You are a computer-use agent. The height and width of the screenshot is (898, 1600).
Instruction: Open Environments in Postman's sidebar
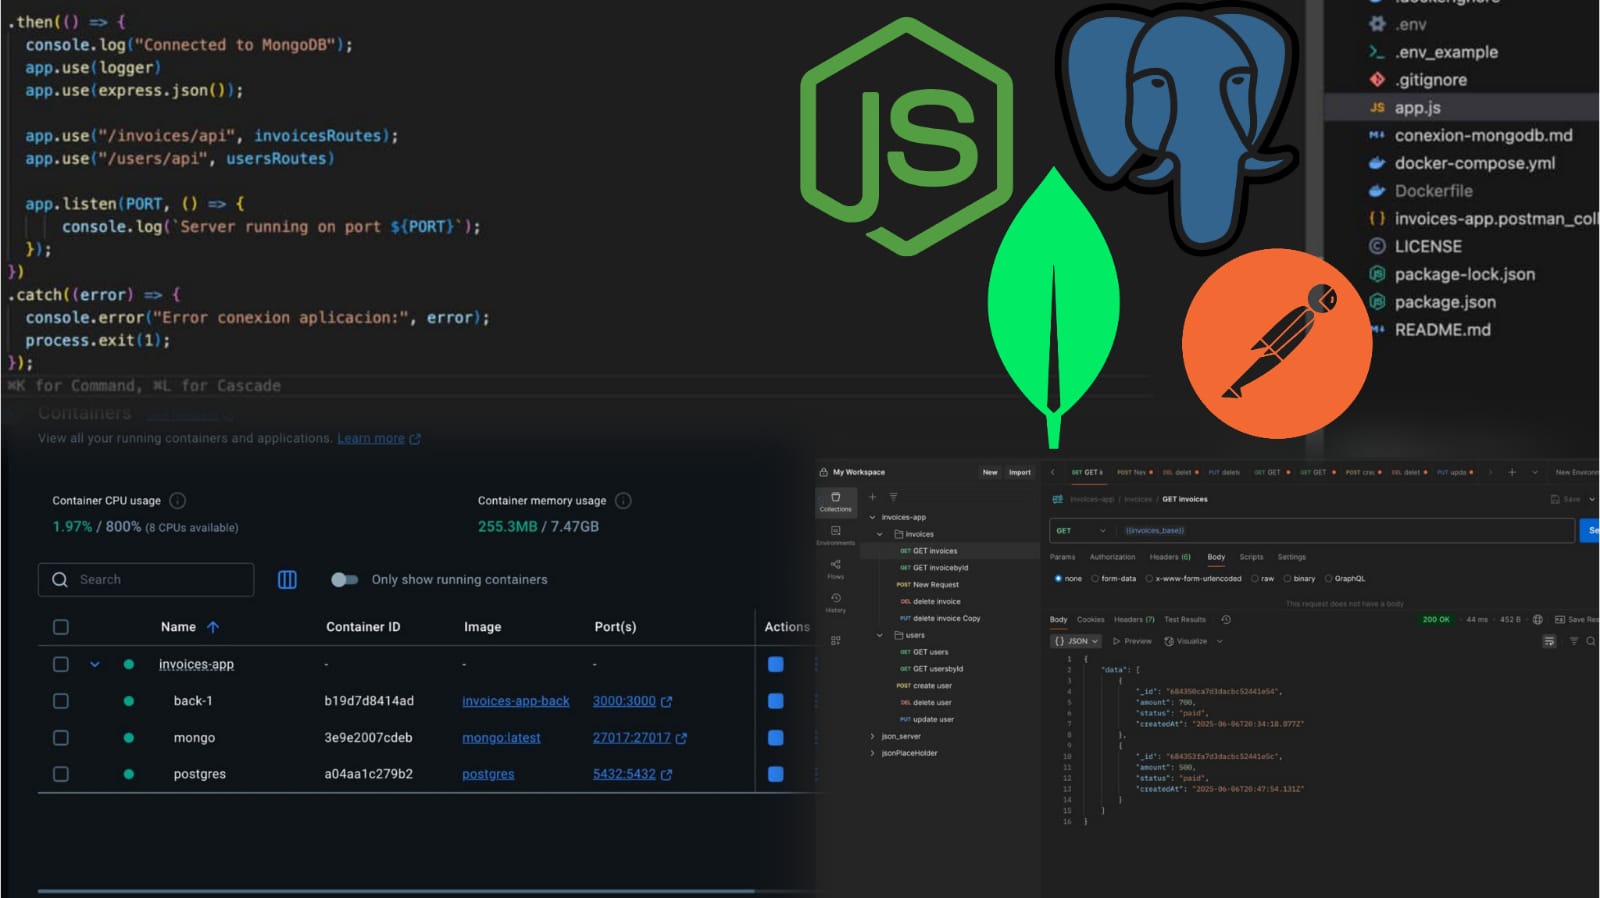click(x=835, y=535)
